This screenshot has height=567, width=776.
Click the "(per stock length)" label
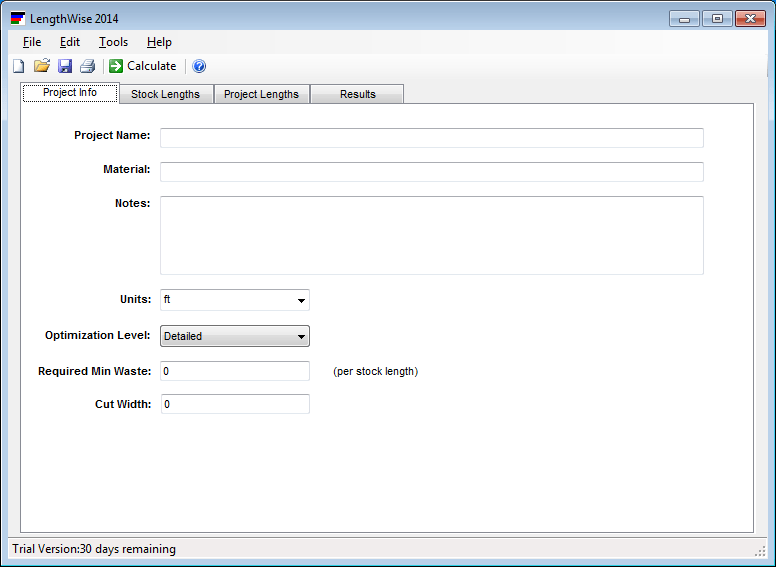(x=376, y=372)
